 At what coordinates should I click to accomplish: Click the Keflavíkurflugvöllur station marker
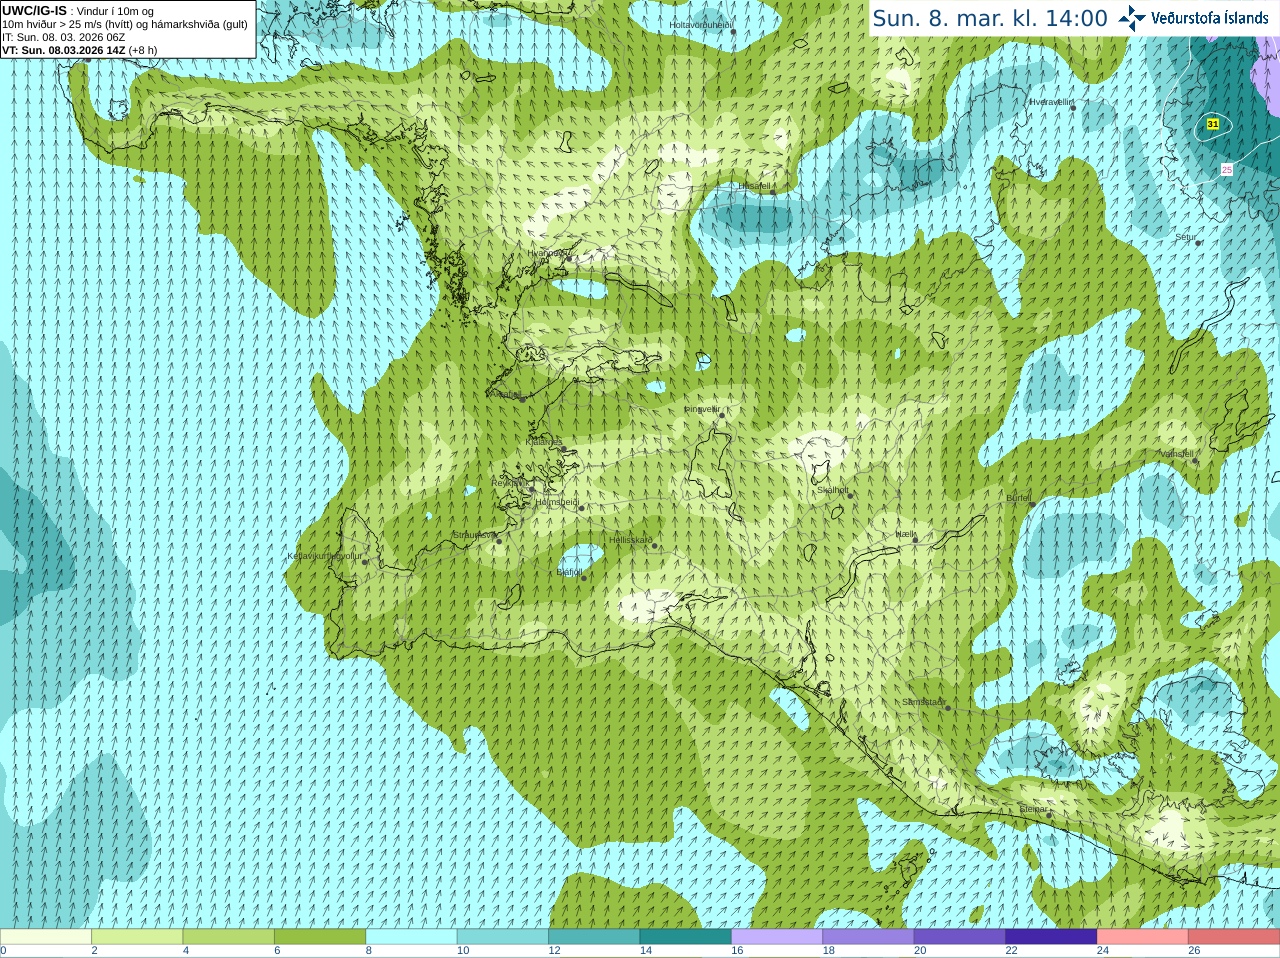coord(365,561)
